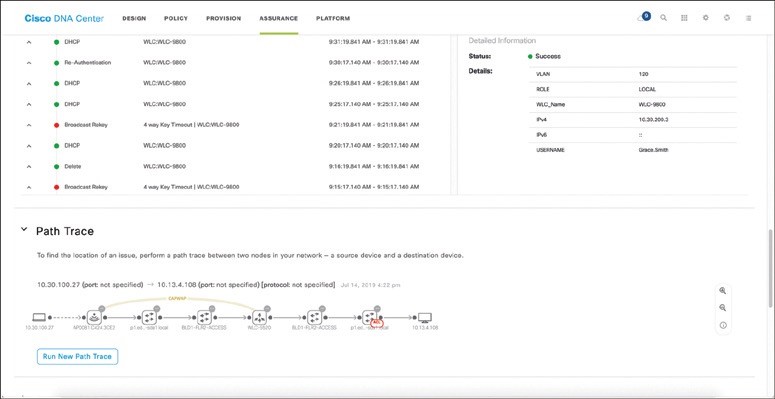Select the WLC-5520 node in path trace
775x399 pixels.
click(x=259, y=317)
